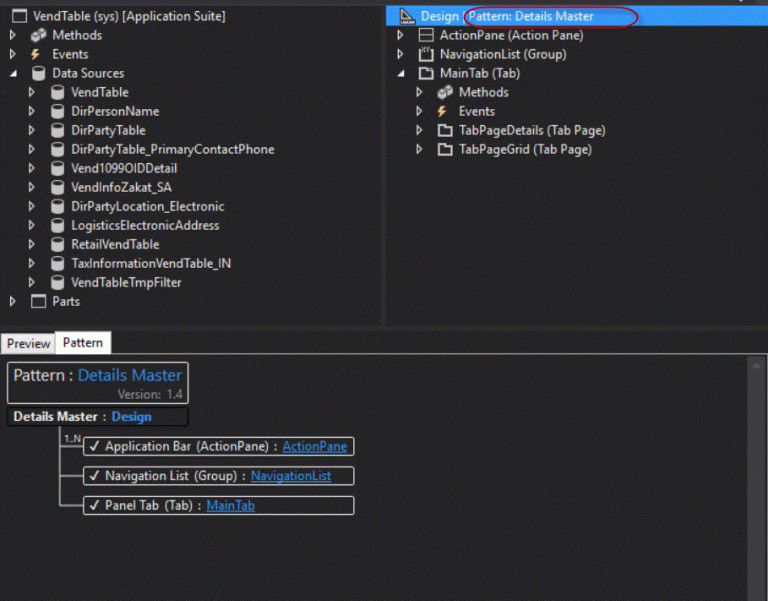Click the Design ruler icon in the design pane
The width and height of the screenshot is (768, 601).
[407, 16]
